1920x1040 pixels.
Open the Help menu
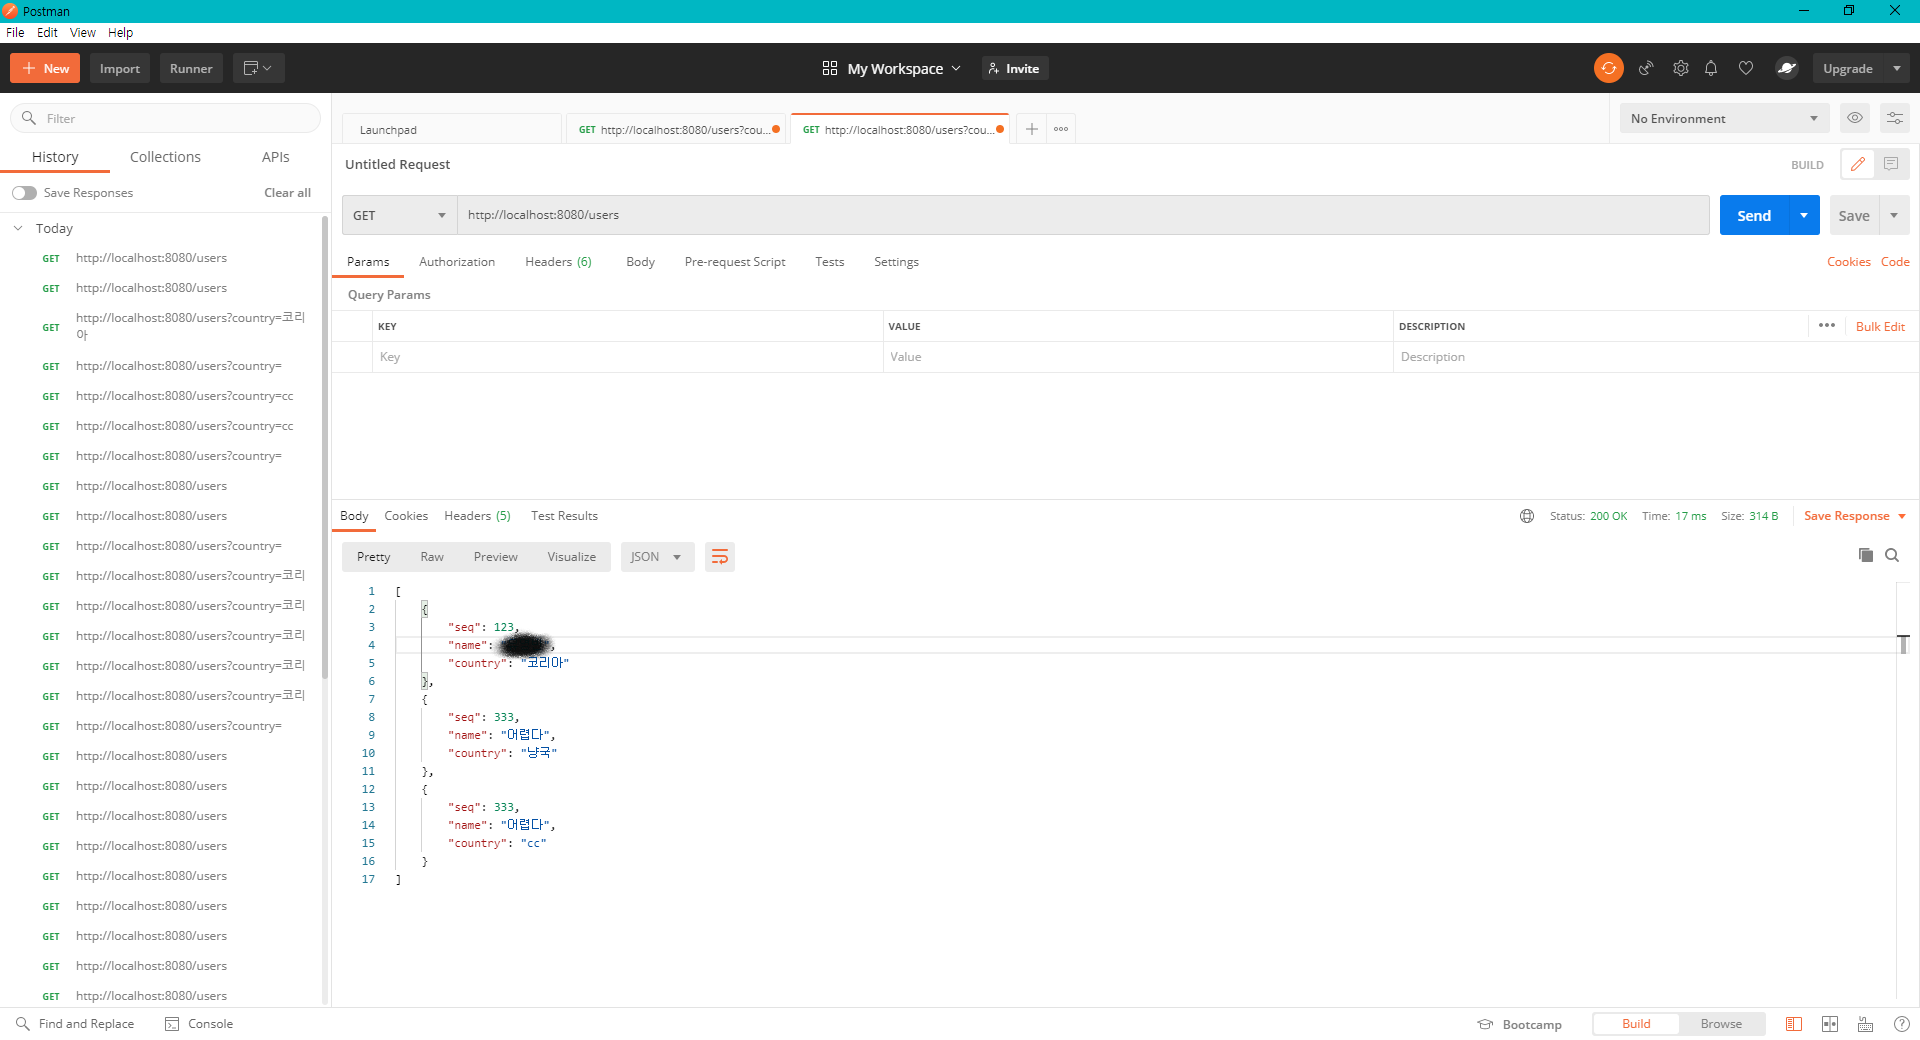120,32
